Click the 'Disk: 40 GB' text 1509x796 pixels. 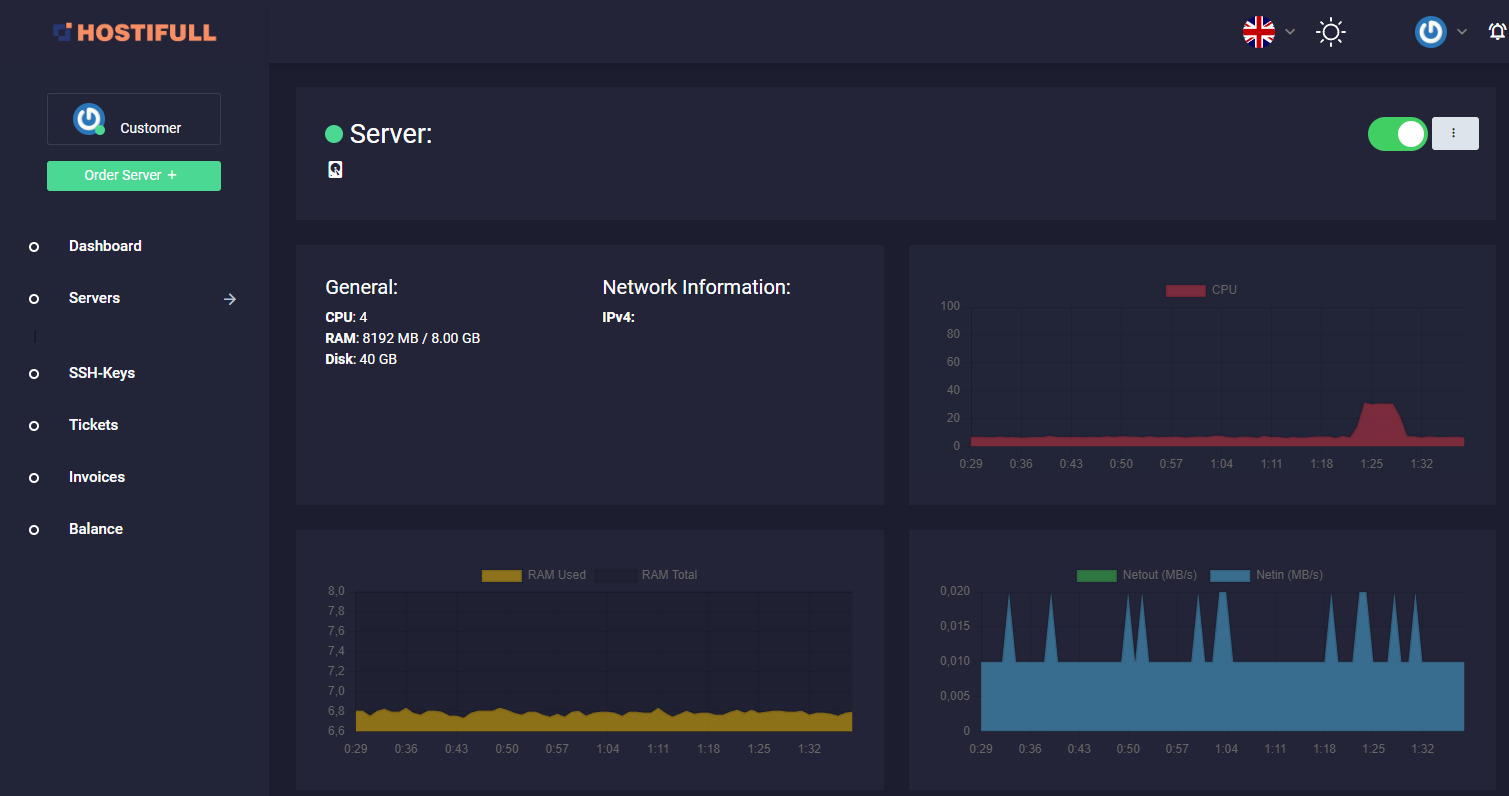(361, 359)
